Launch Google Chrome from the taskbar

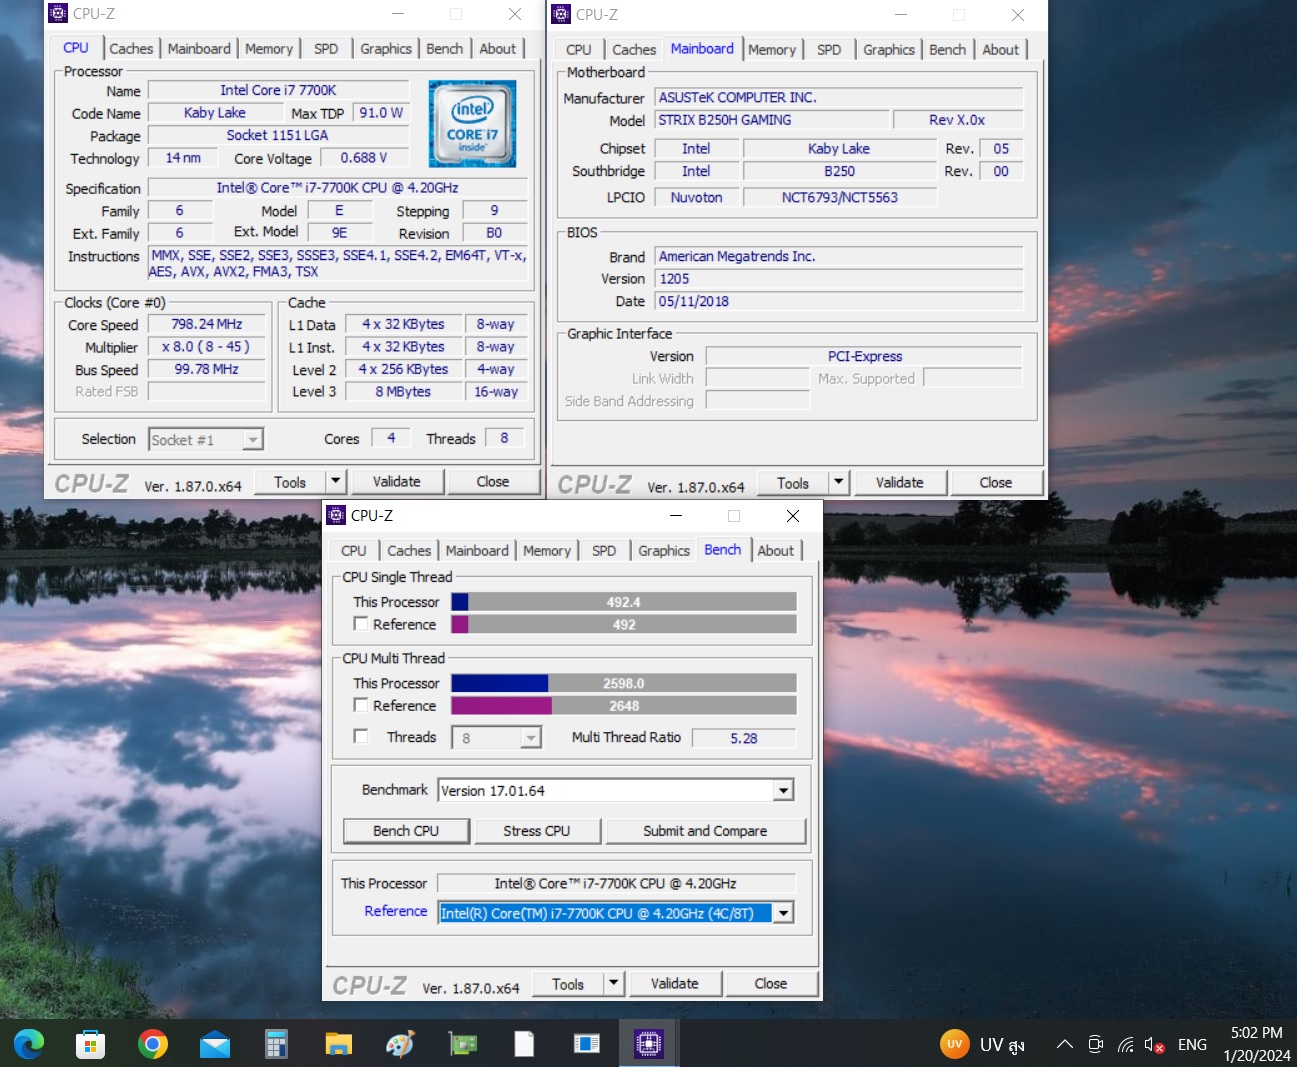[x=153, y=1044]
